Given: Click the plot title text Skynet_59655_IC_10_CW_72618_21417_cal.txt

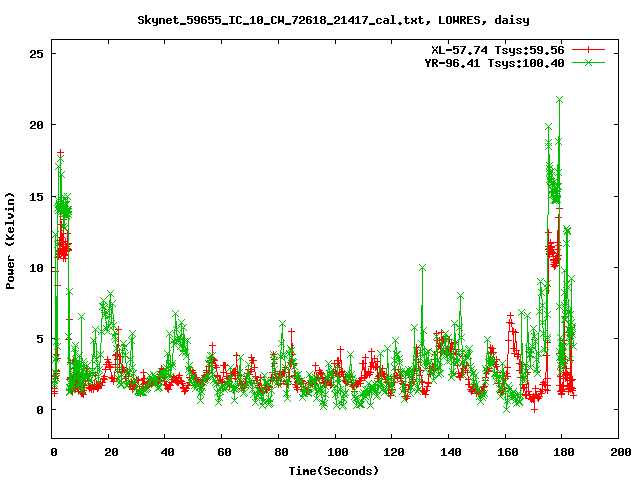Looking at the screenshot, I should [284, 20].
